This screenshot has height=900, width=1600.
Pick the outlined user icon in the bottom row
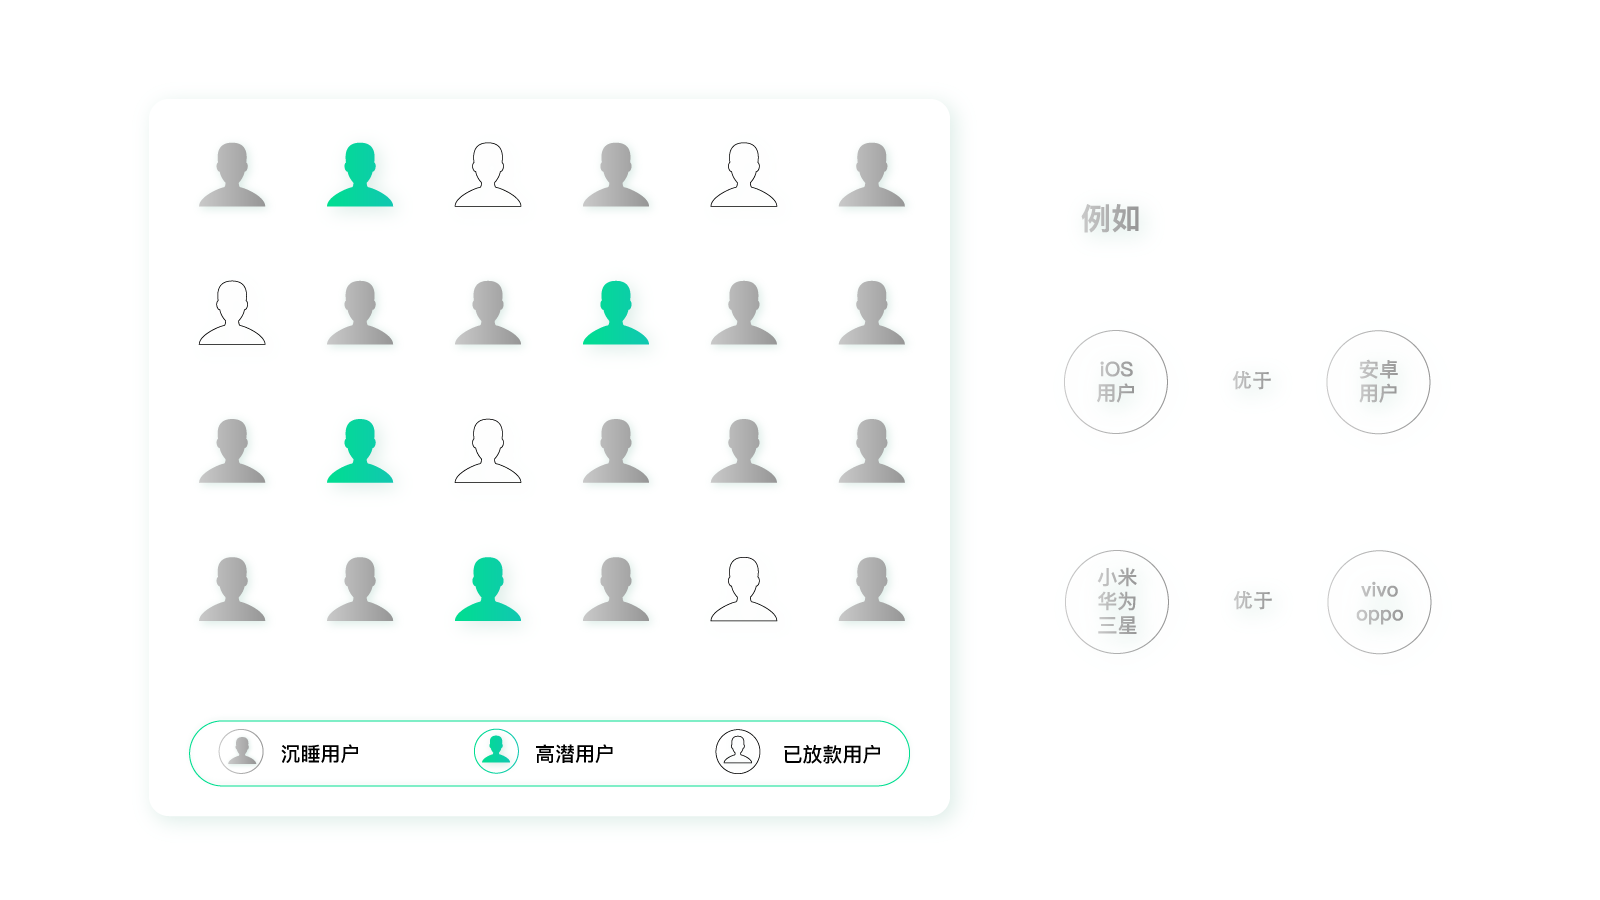744,590
